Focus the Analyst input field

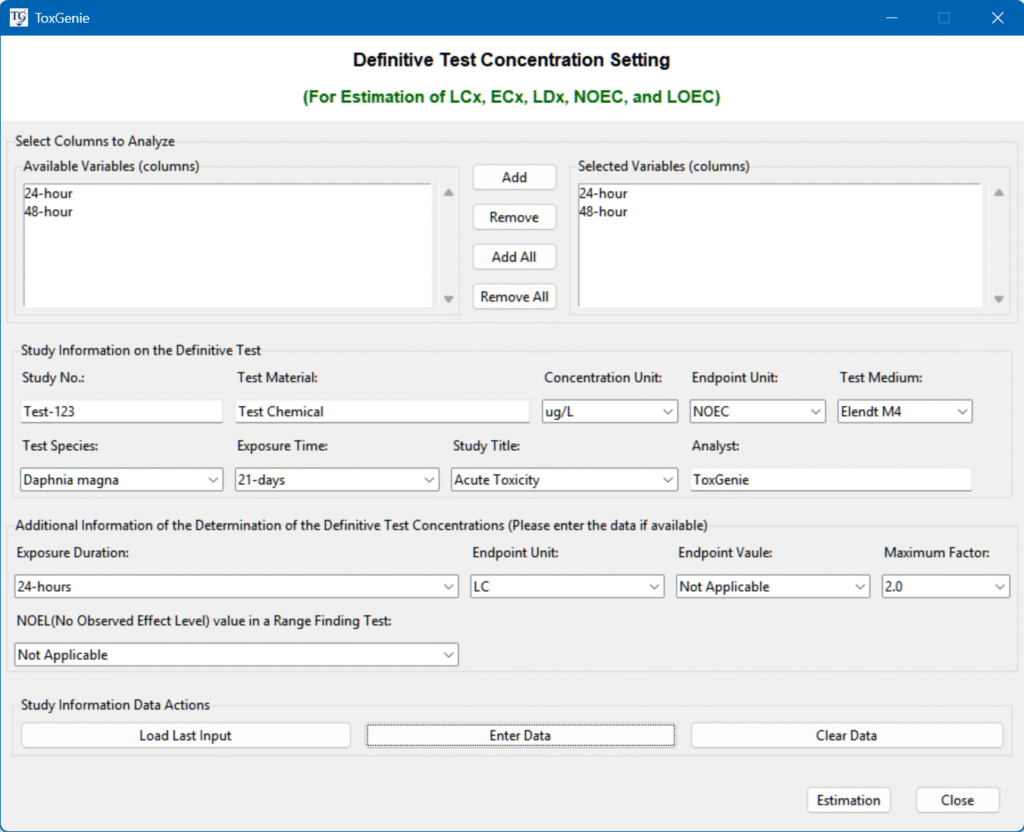(830, 480)
